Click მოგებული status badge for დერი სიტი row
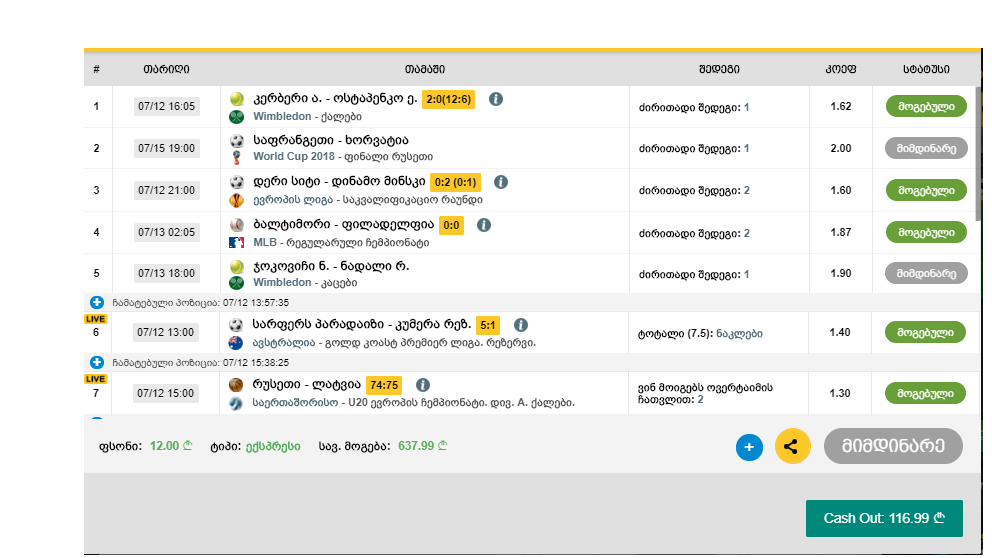The width and height of the screenshot is (992, 558). pyautogui.click(x=926, y=190)
